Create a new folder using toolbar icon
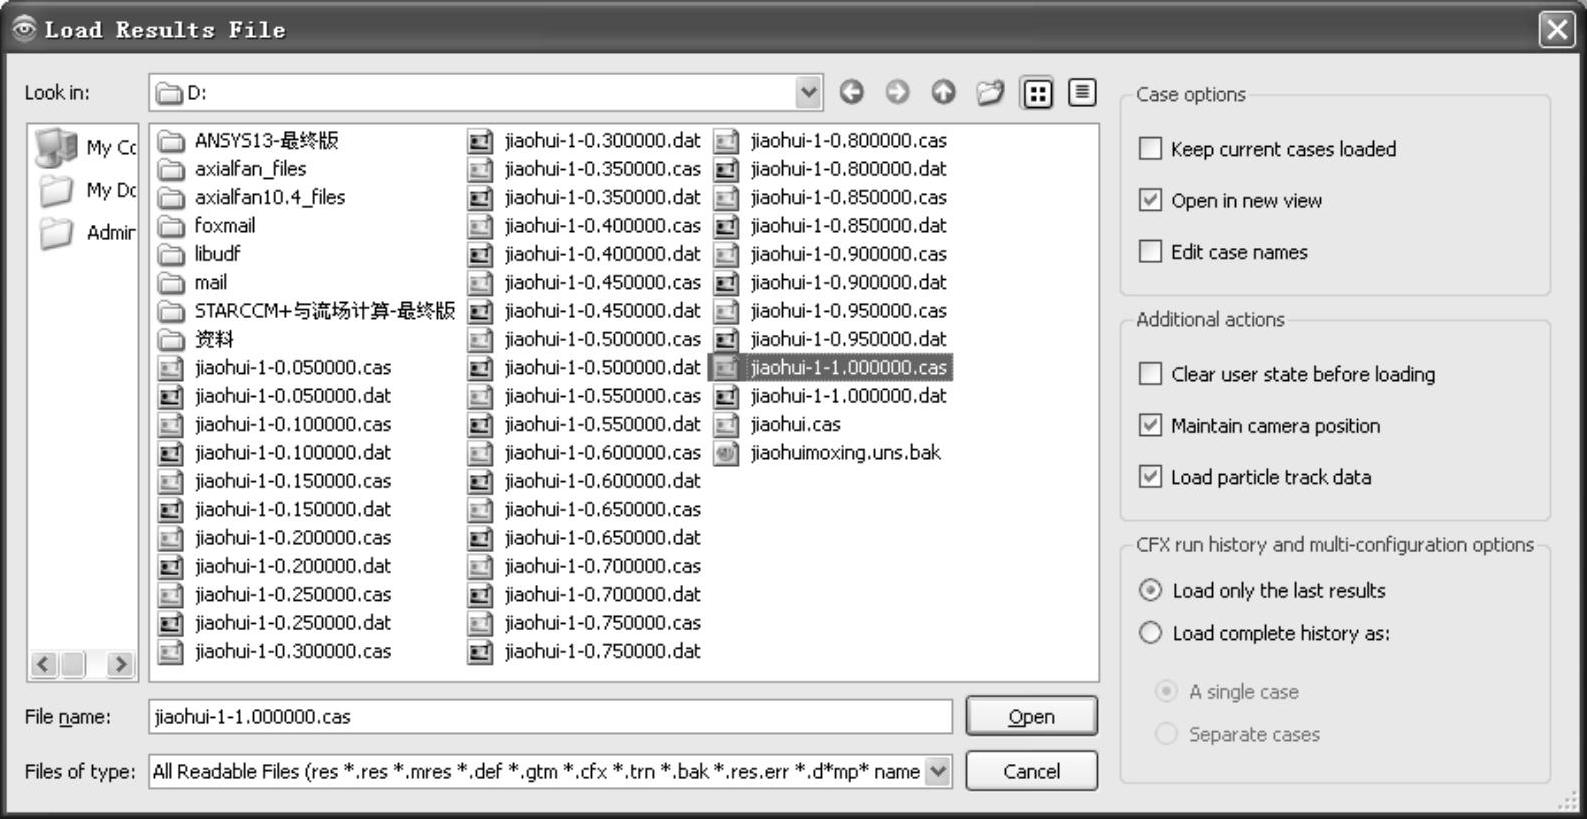 point(990,93)
